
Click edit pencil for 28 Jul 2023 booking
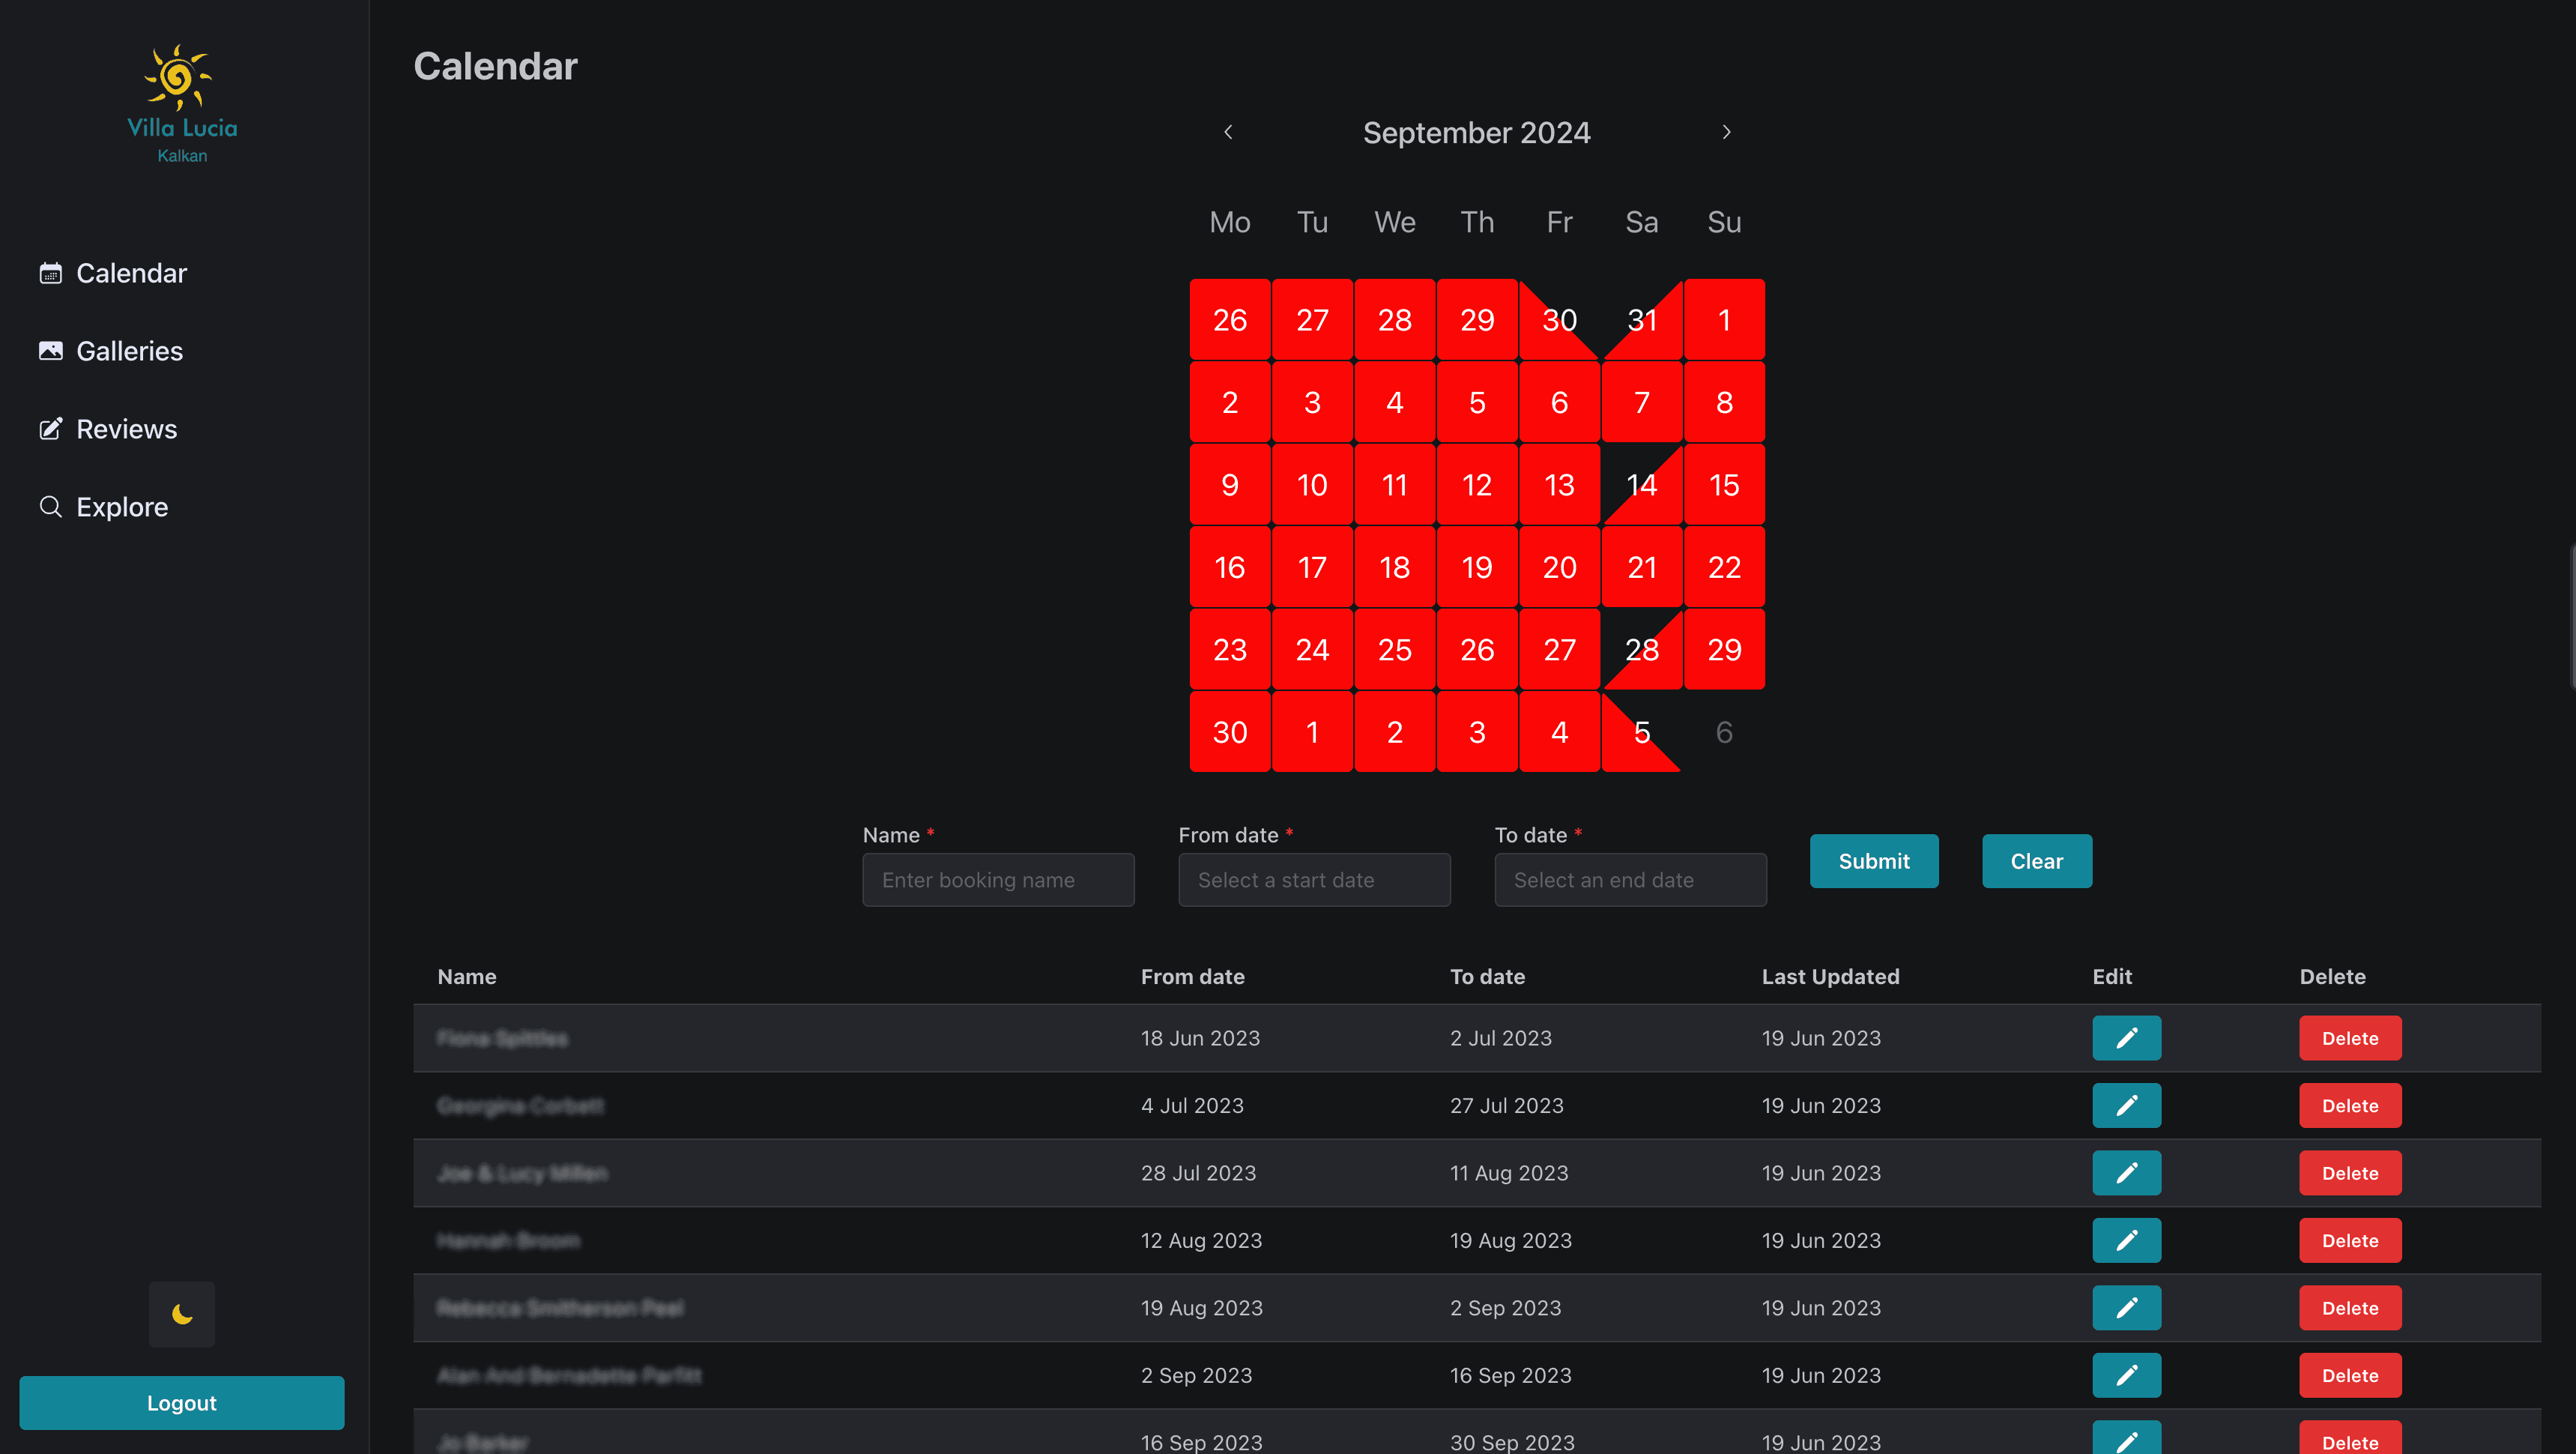click(x=2126, y=1173)
